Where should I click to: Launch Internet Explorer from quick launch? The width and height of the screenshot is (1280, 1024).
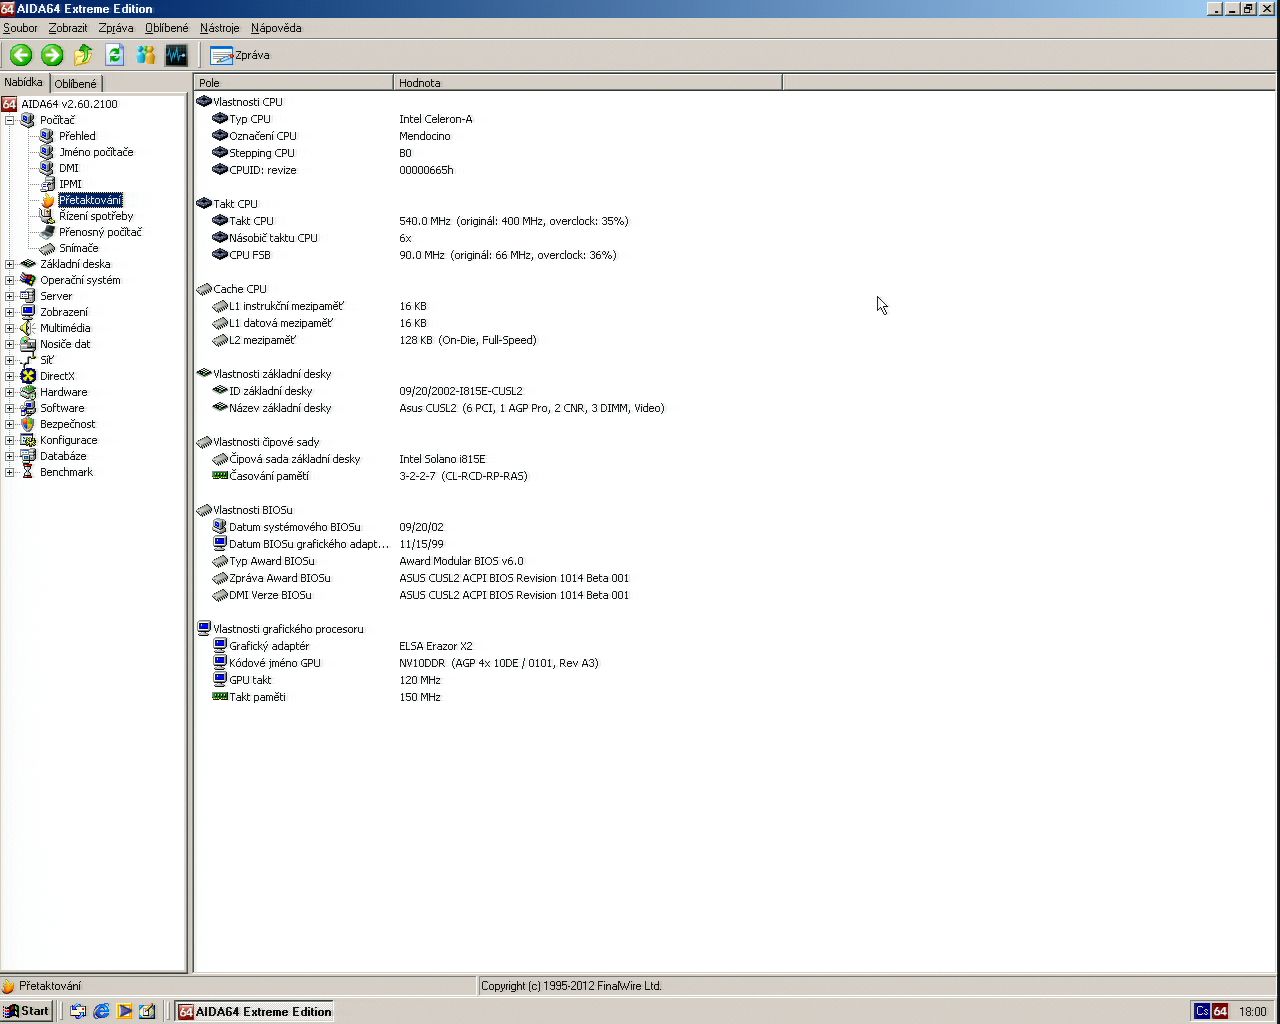(101, 1011)
